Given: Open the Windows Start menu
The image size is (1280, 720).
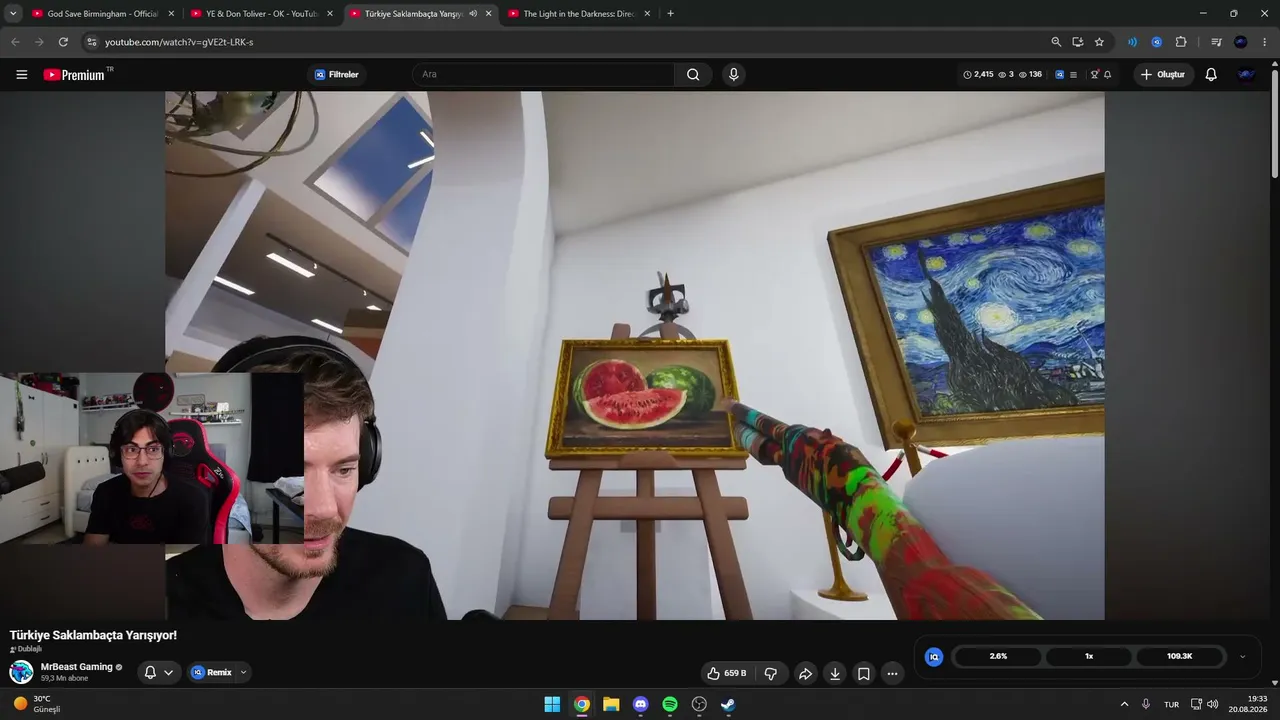Looking at the screenshot, I should [552, 704].
